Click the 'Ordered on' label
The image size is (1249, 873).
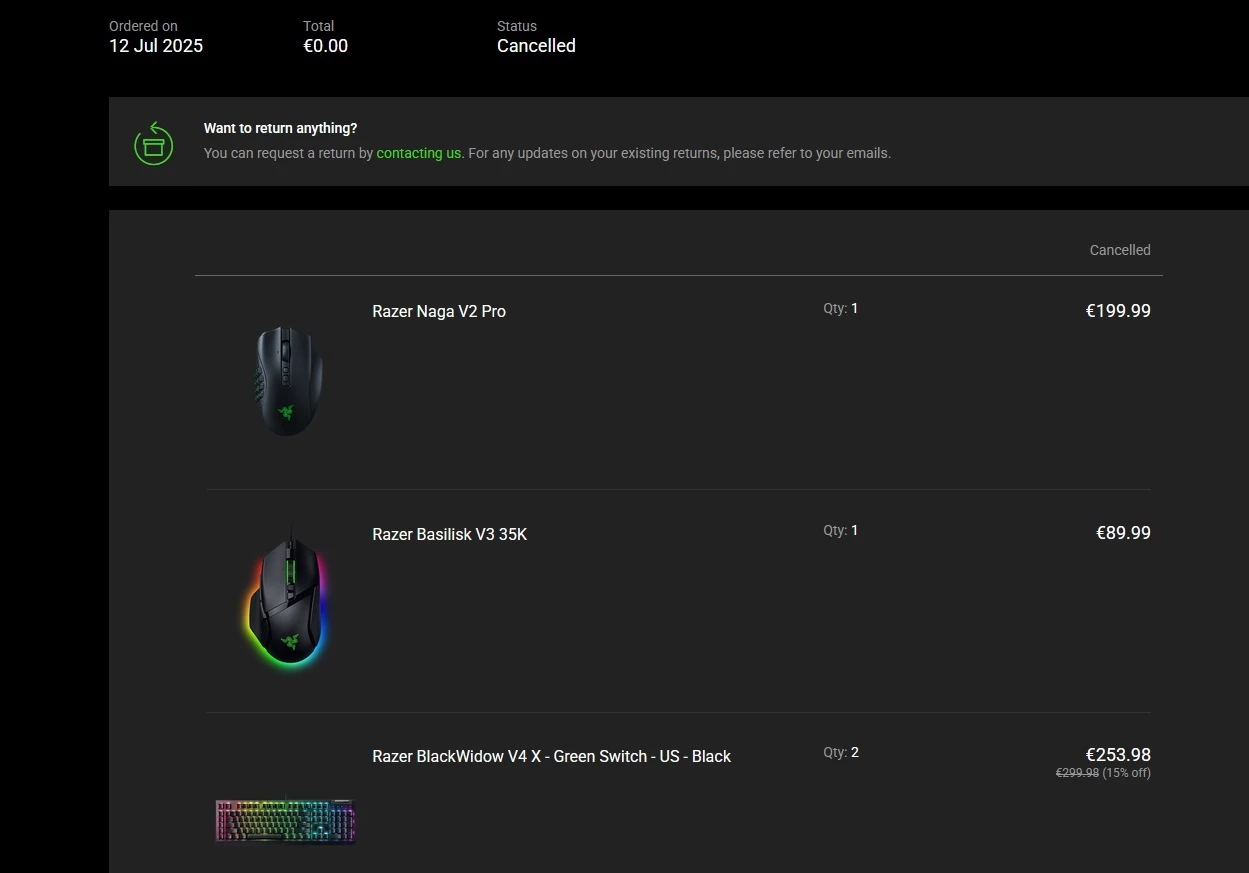[143, 26]
